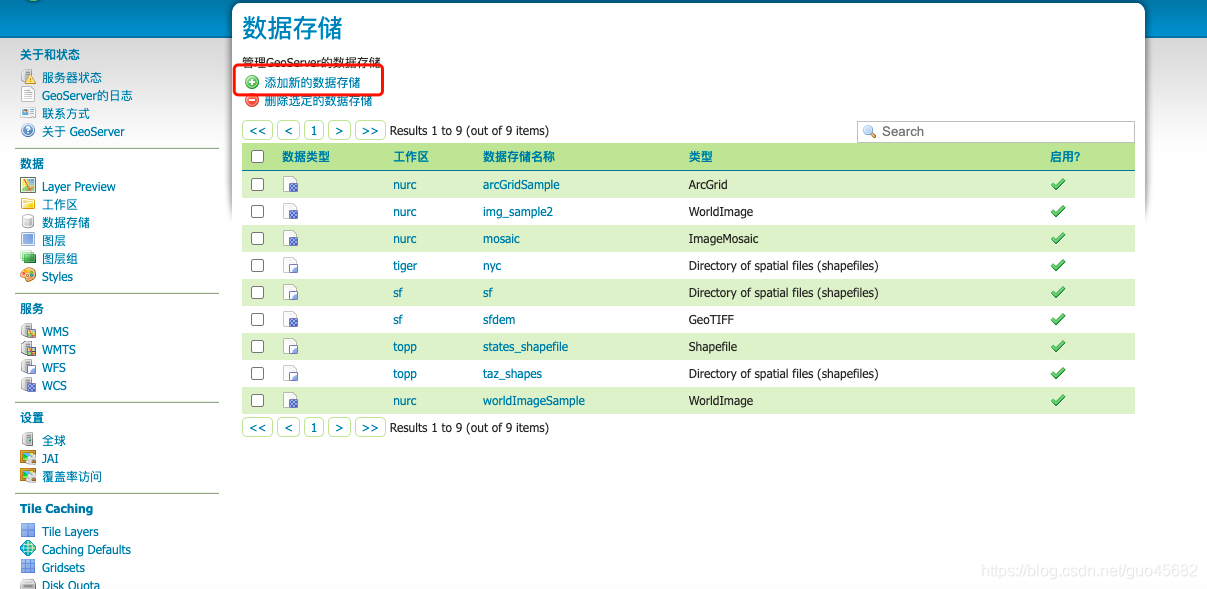Check the states_shapefile row checkbox

pos(258,346)
